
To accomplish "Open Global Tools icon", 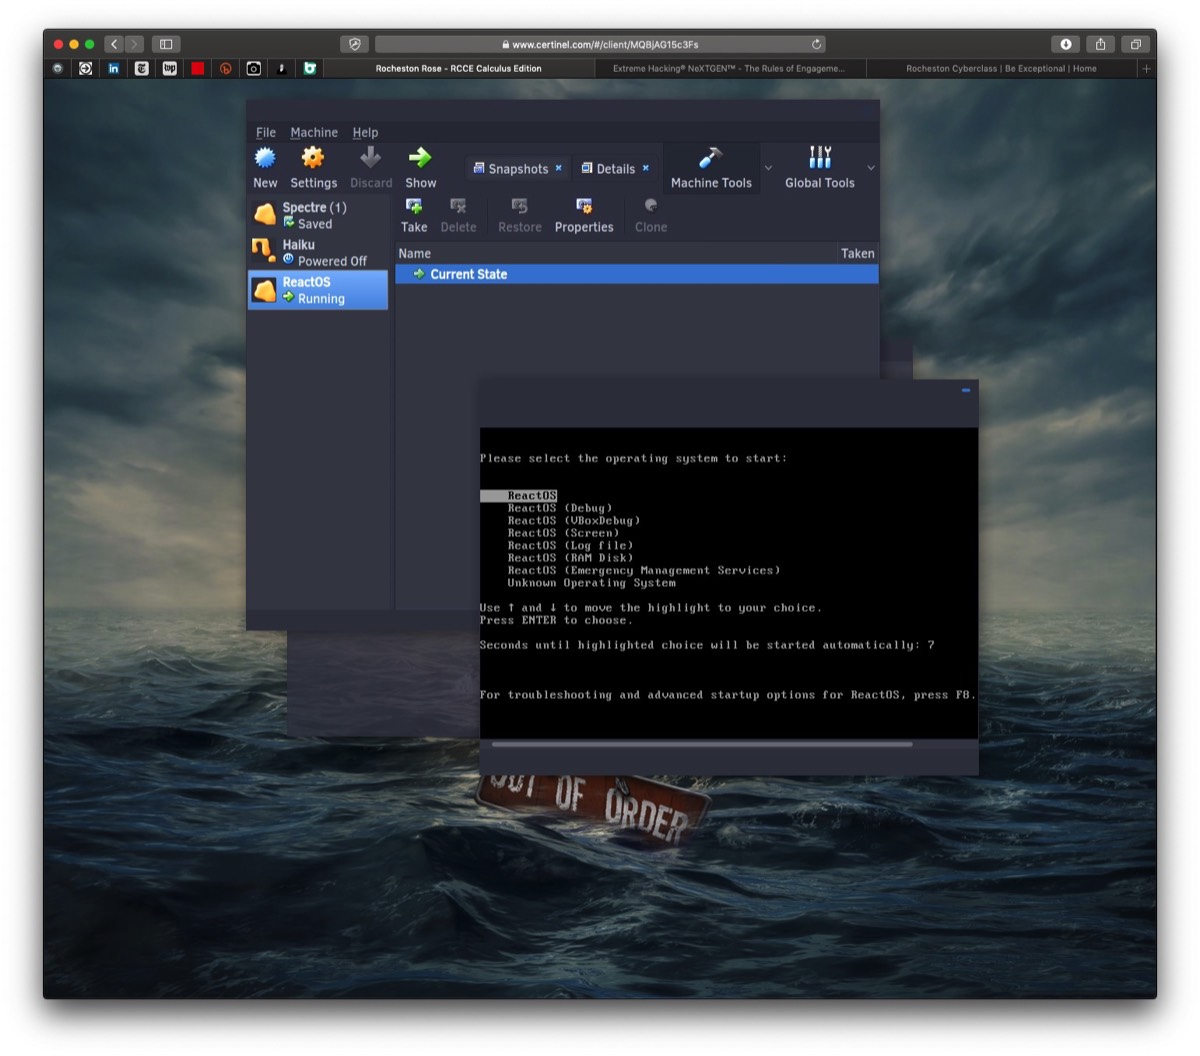I will (x=820, y=158).
